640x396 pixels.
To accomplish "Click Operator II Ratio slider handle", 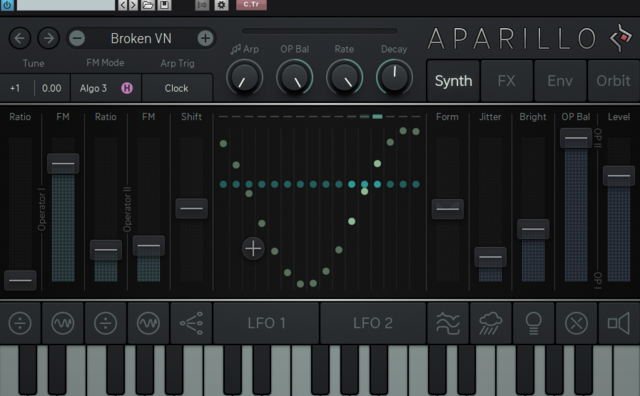I will click(x=106, y=250).
